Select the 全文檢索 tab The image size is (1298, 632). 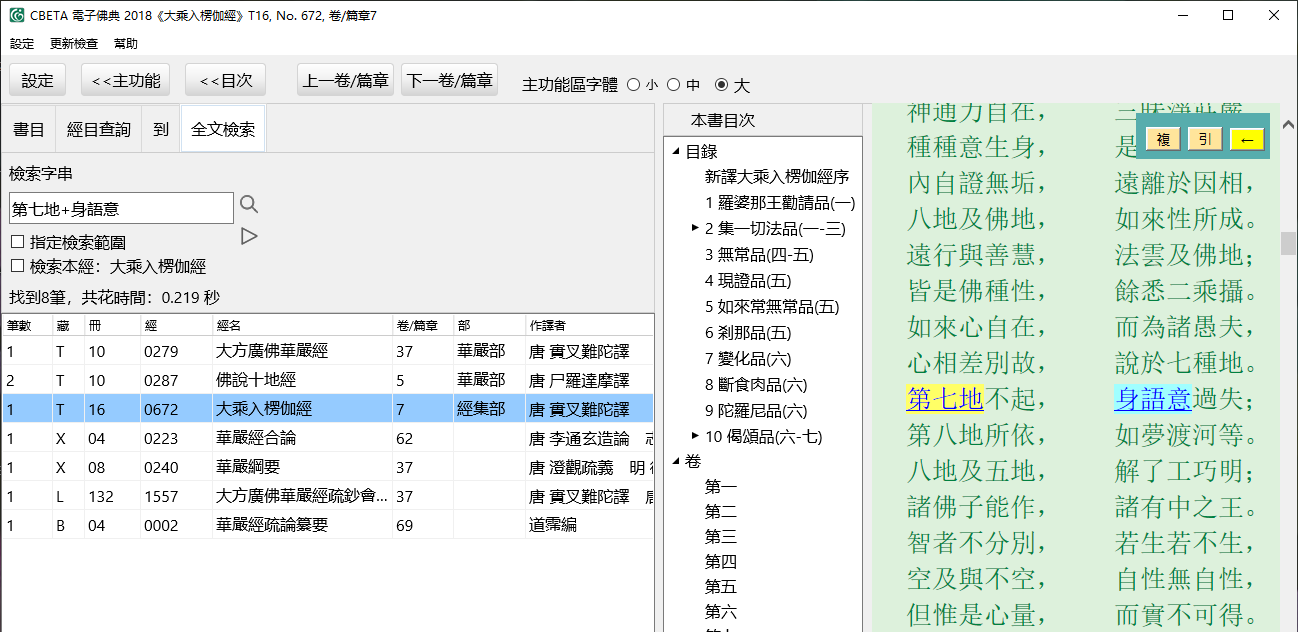(x=223, y=129)
